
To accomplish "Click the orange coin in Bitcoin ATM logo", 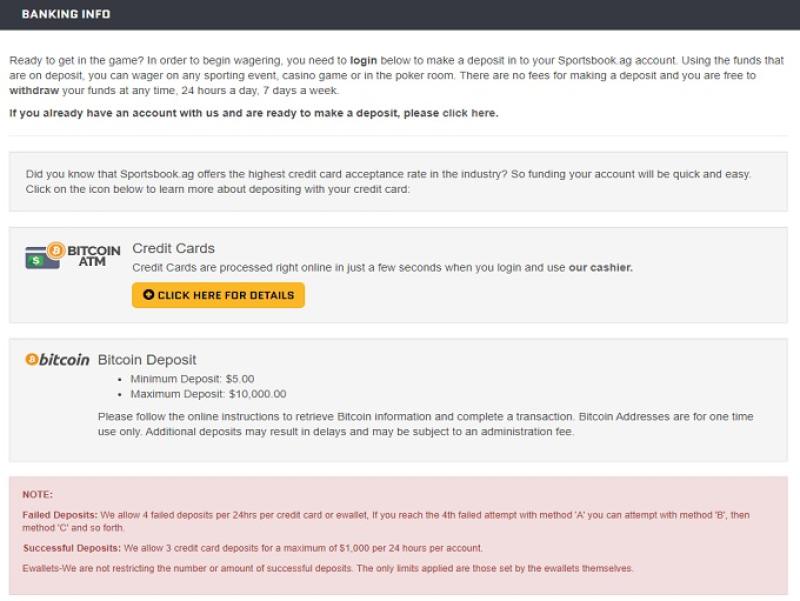I will click(x=56, y=249).
